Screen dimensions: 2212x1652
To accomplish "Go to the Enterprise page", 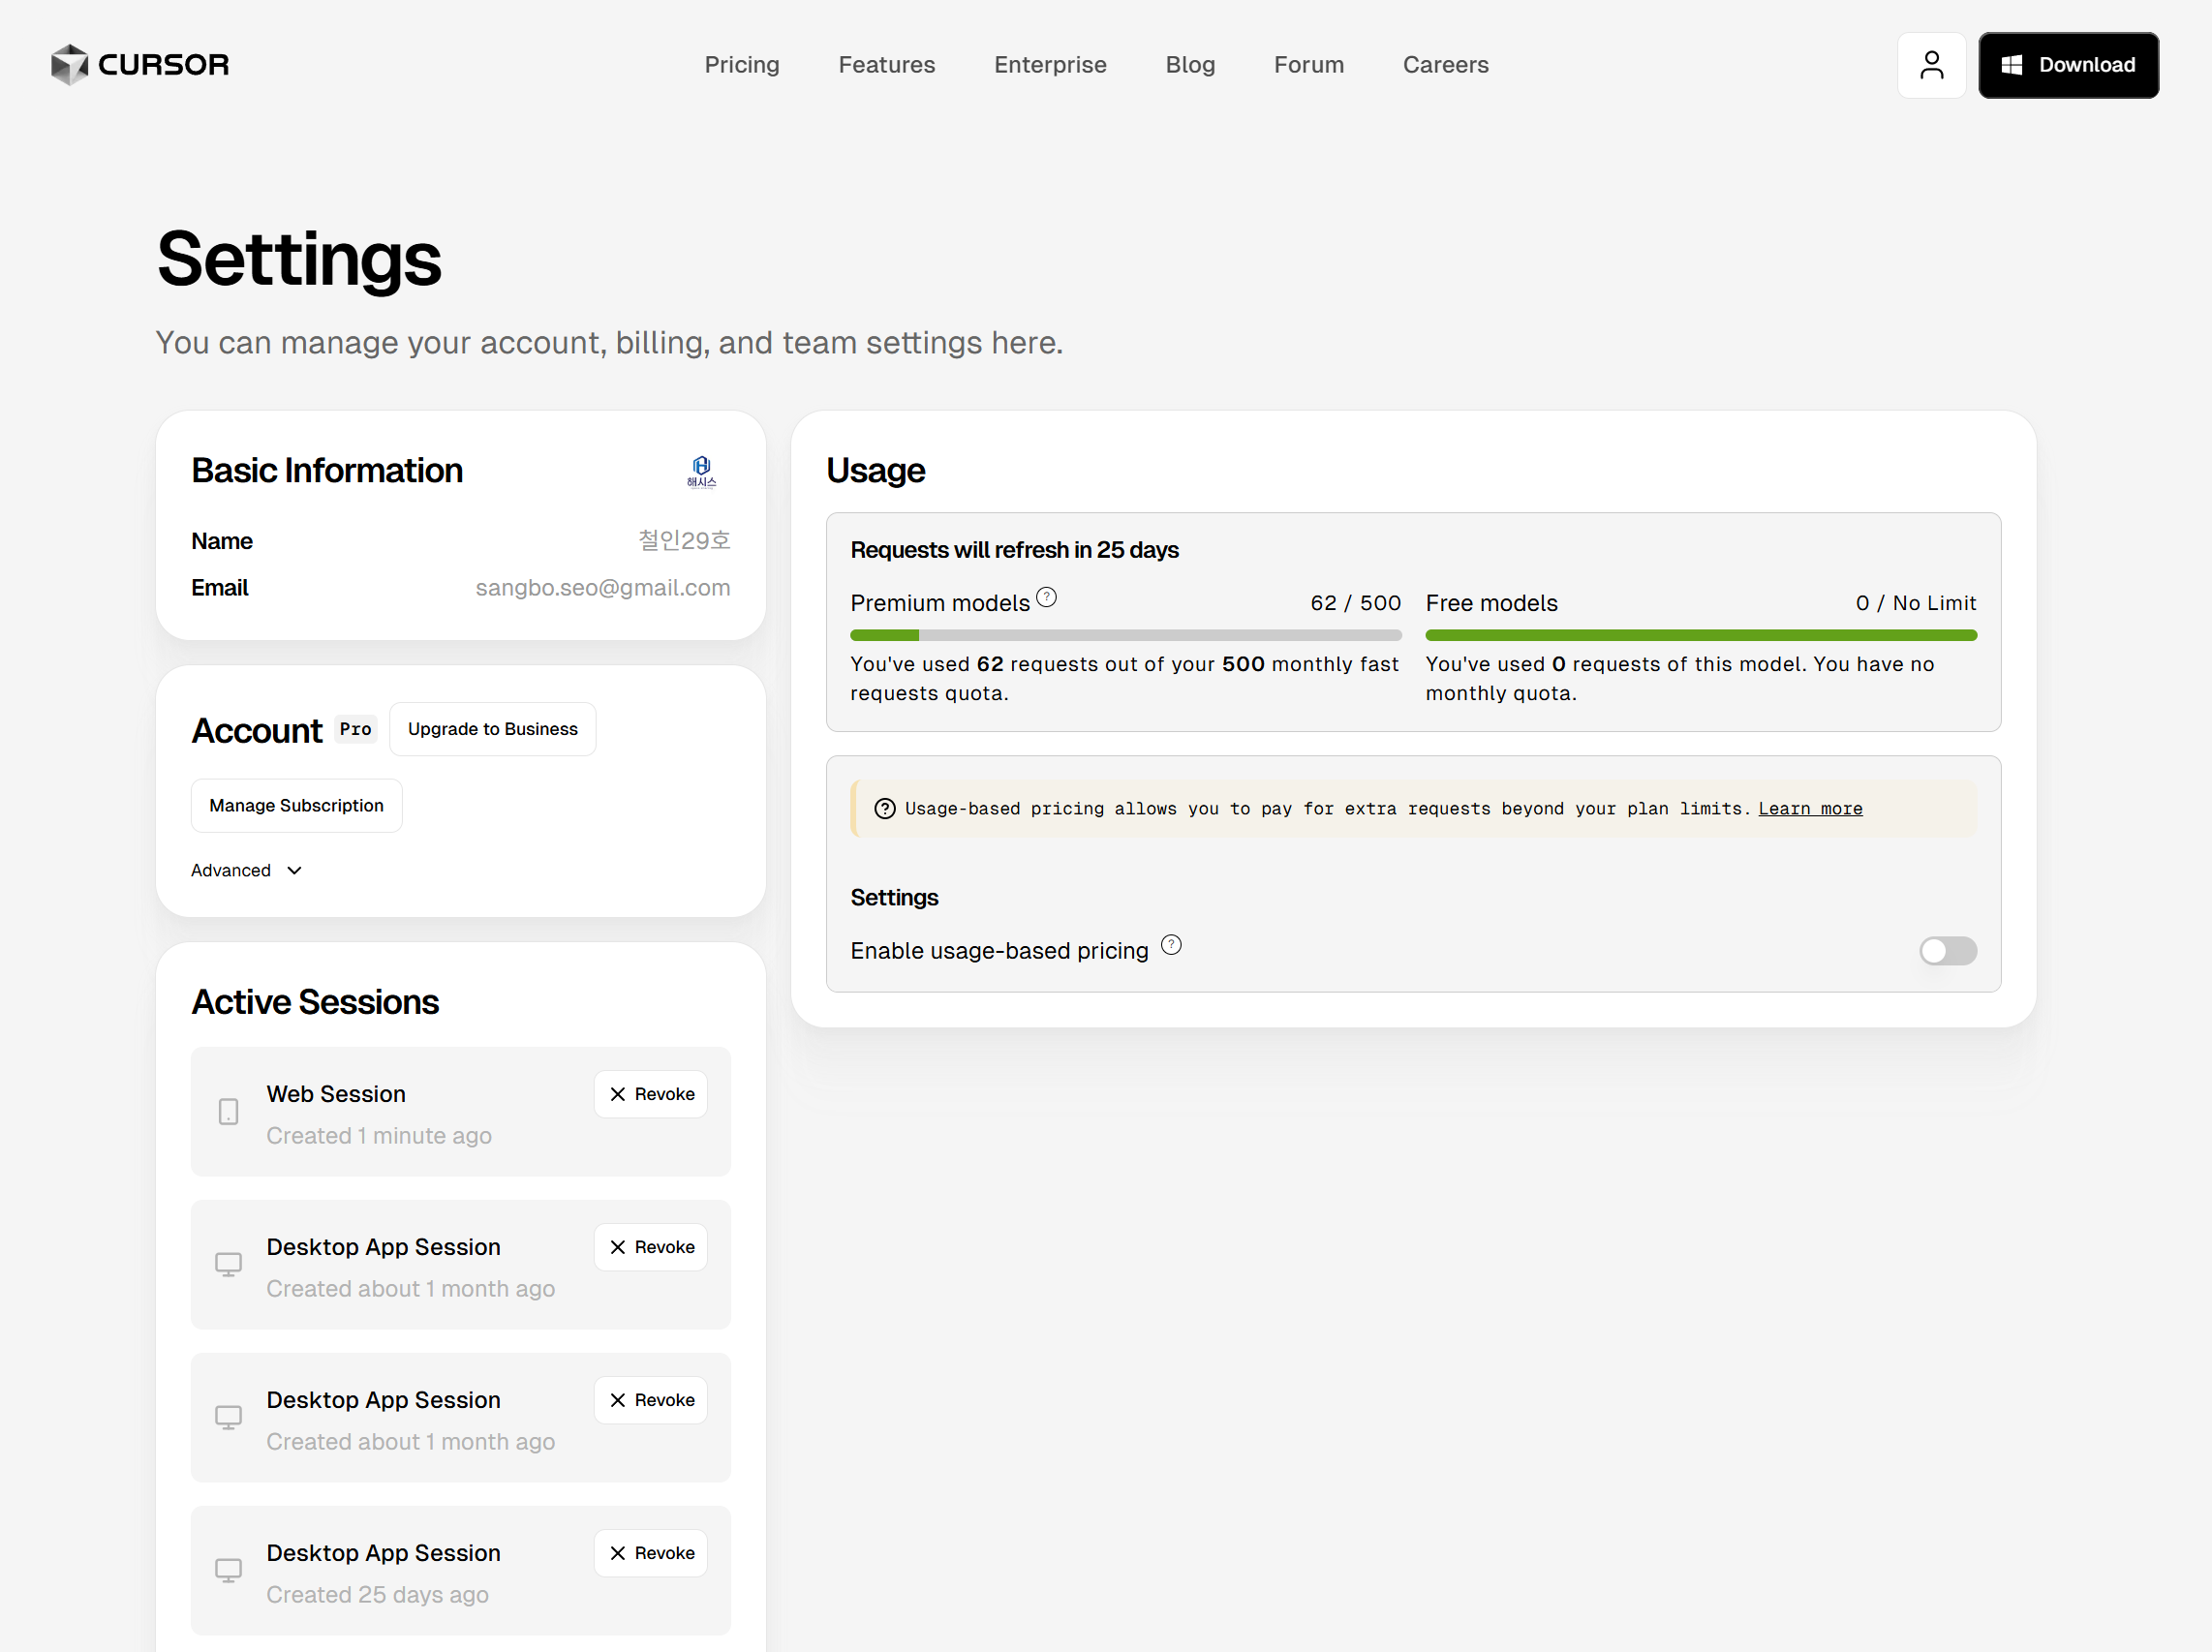I will pos(1049,65).
